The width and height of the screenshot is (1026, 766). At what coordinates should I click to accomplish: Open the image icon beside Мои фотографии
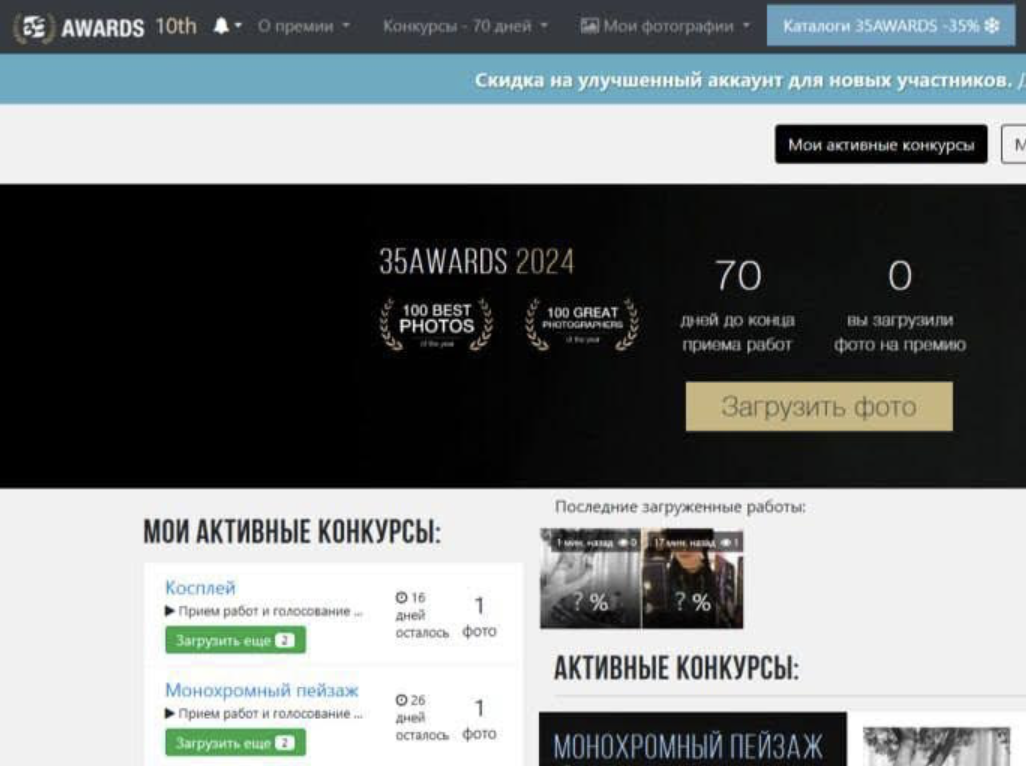(589, 26)
